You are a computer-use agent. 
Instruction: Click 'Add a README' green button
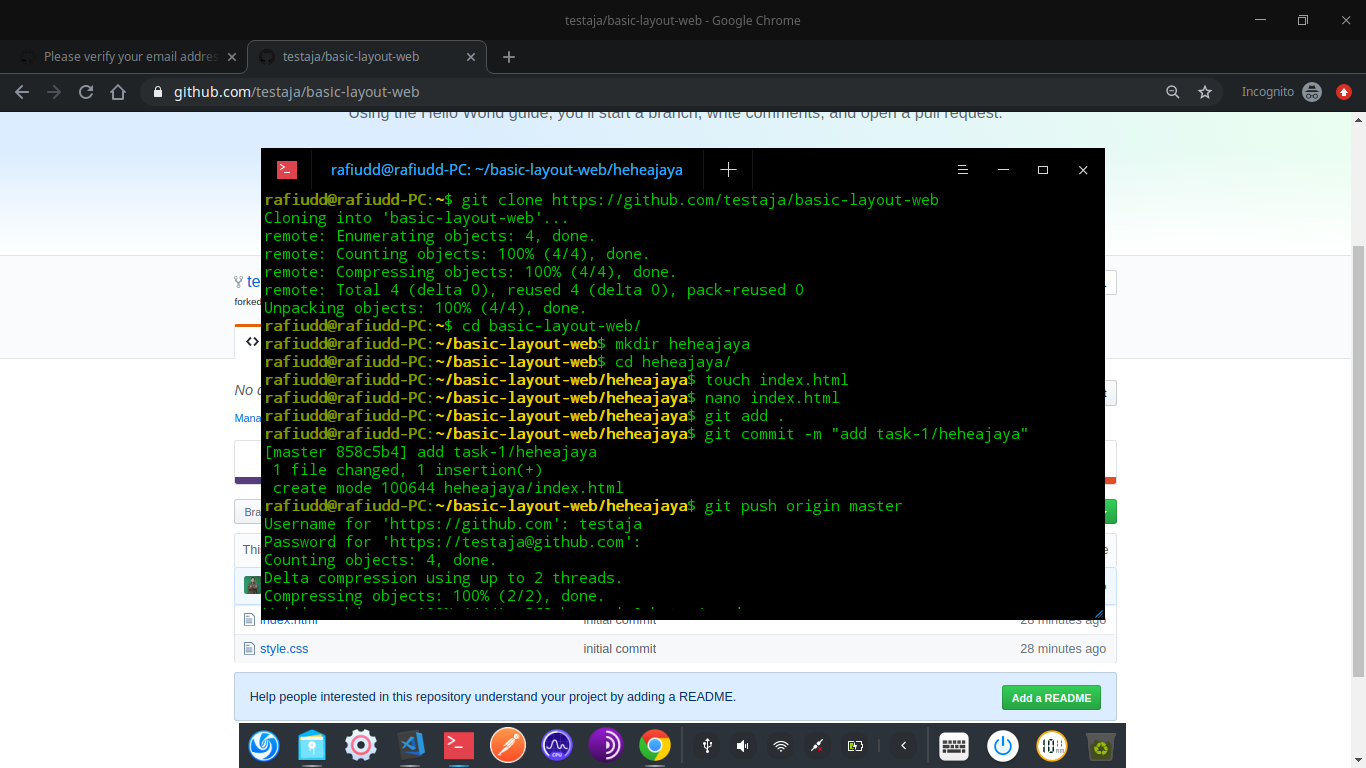[1051, 698]
